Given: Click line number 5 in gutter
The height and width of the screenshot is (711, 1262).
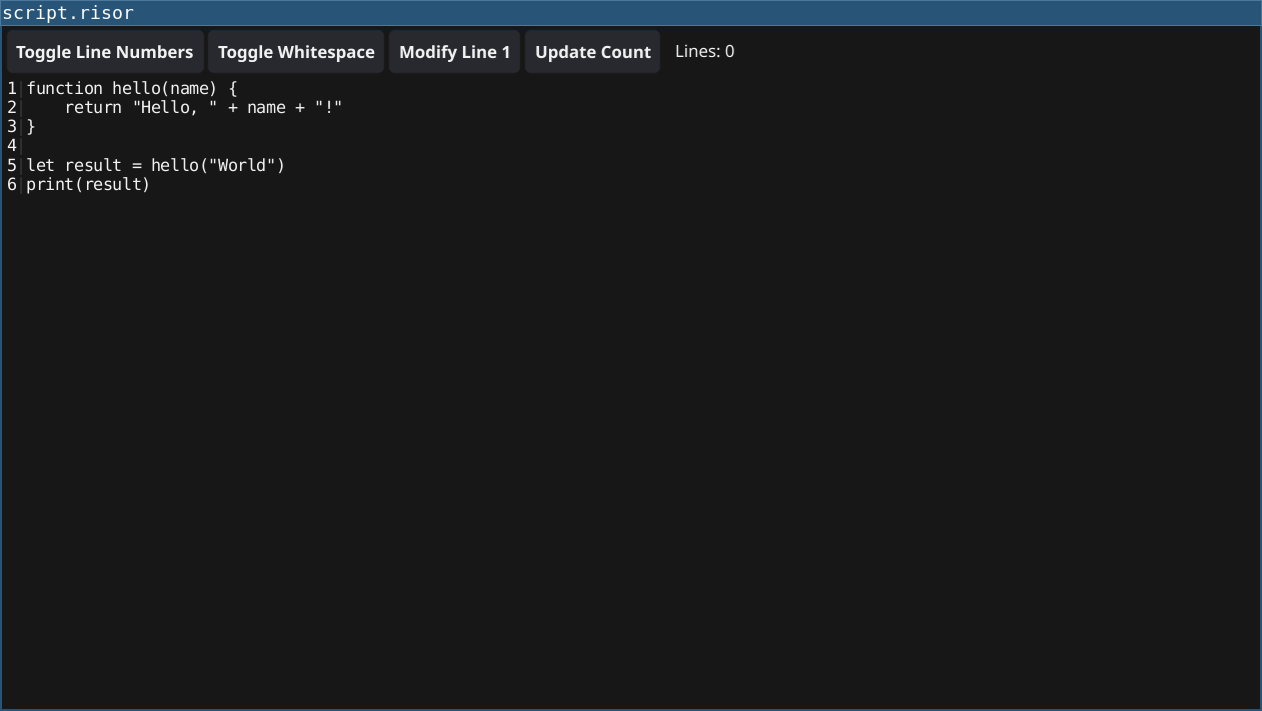Looking at the screenshot, I should click(12, 165).
